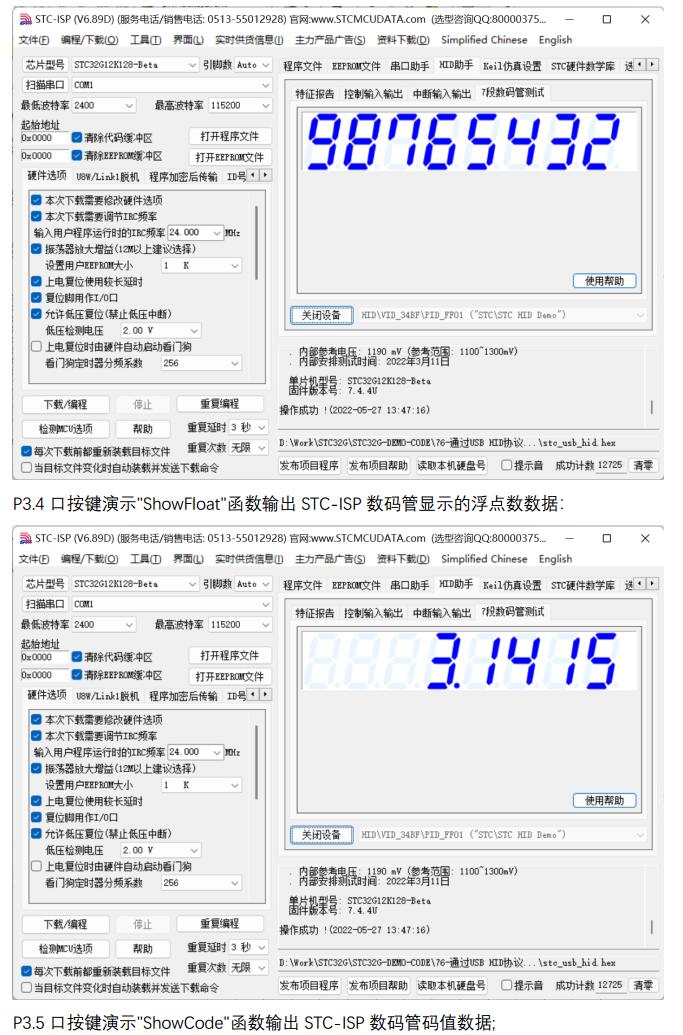This screenshot has width=683, height=1035.
Task: Open 工具(T) menu in lower window
Action: (x=145, y=559)
